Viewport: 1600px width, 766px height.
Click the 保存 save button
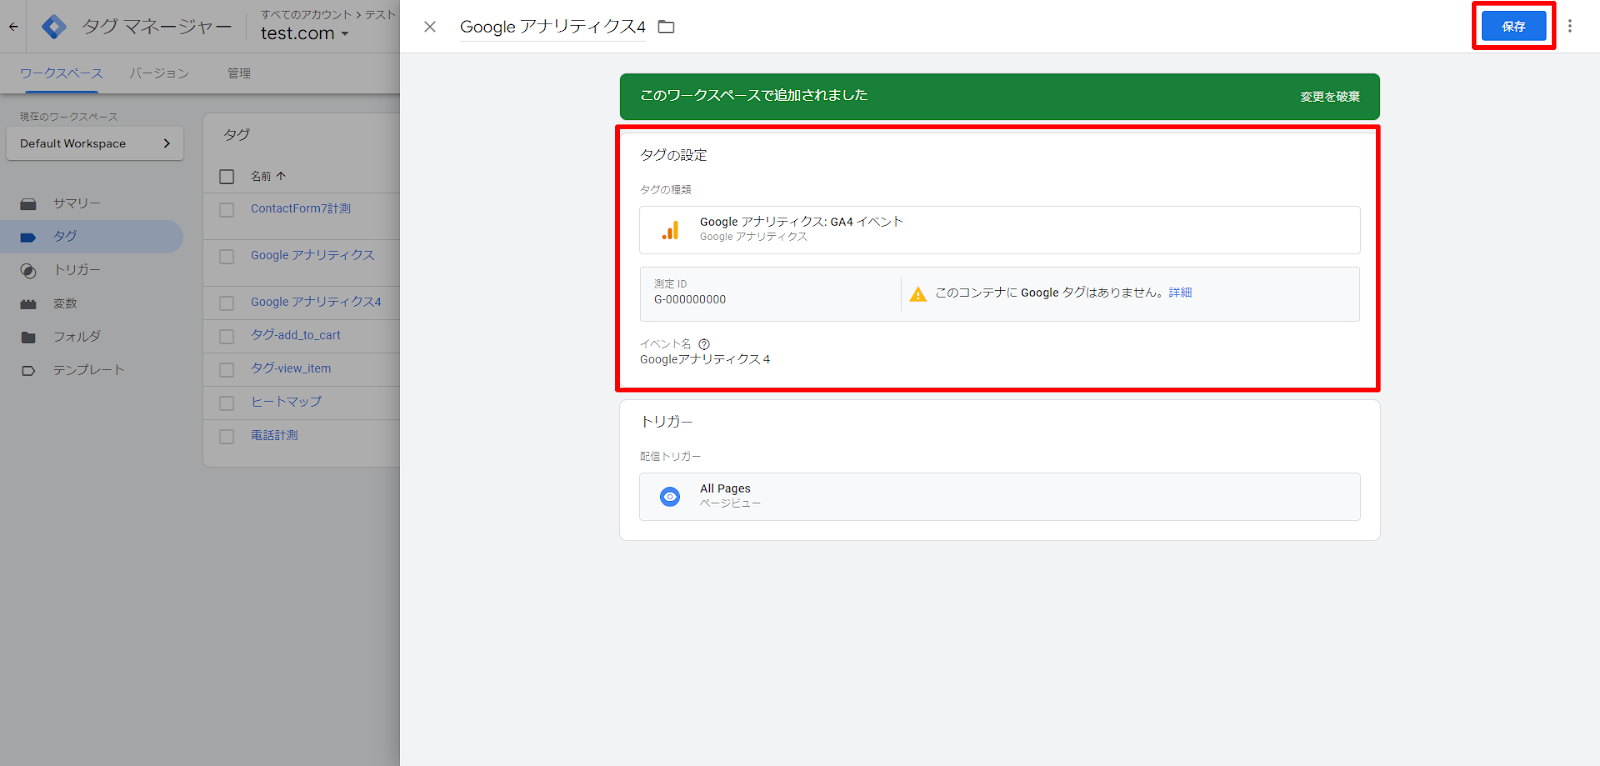1514,27
